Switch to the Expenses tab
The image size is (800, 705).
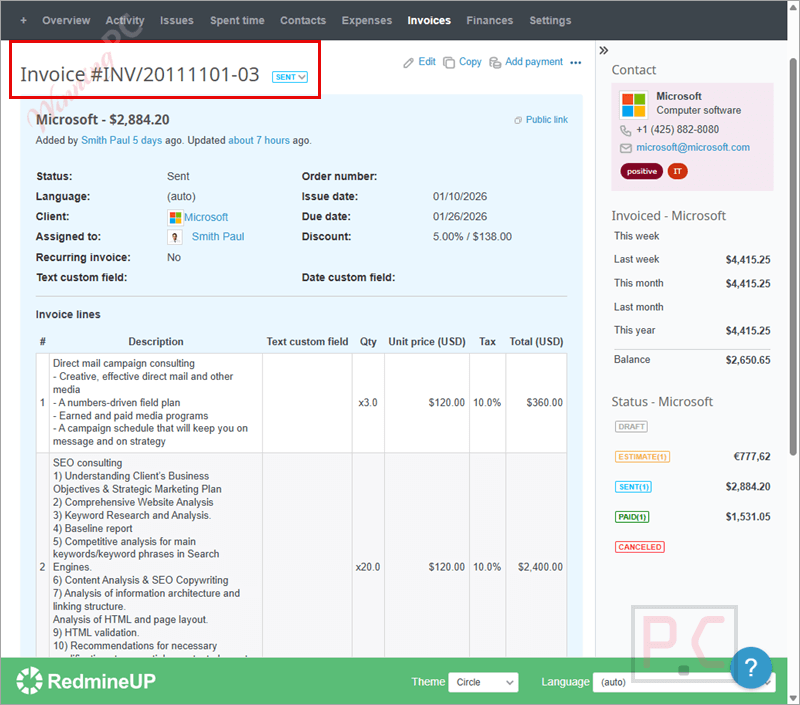click(367, 20)
